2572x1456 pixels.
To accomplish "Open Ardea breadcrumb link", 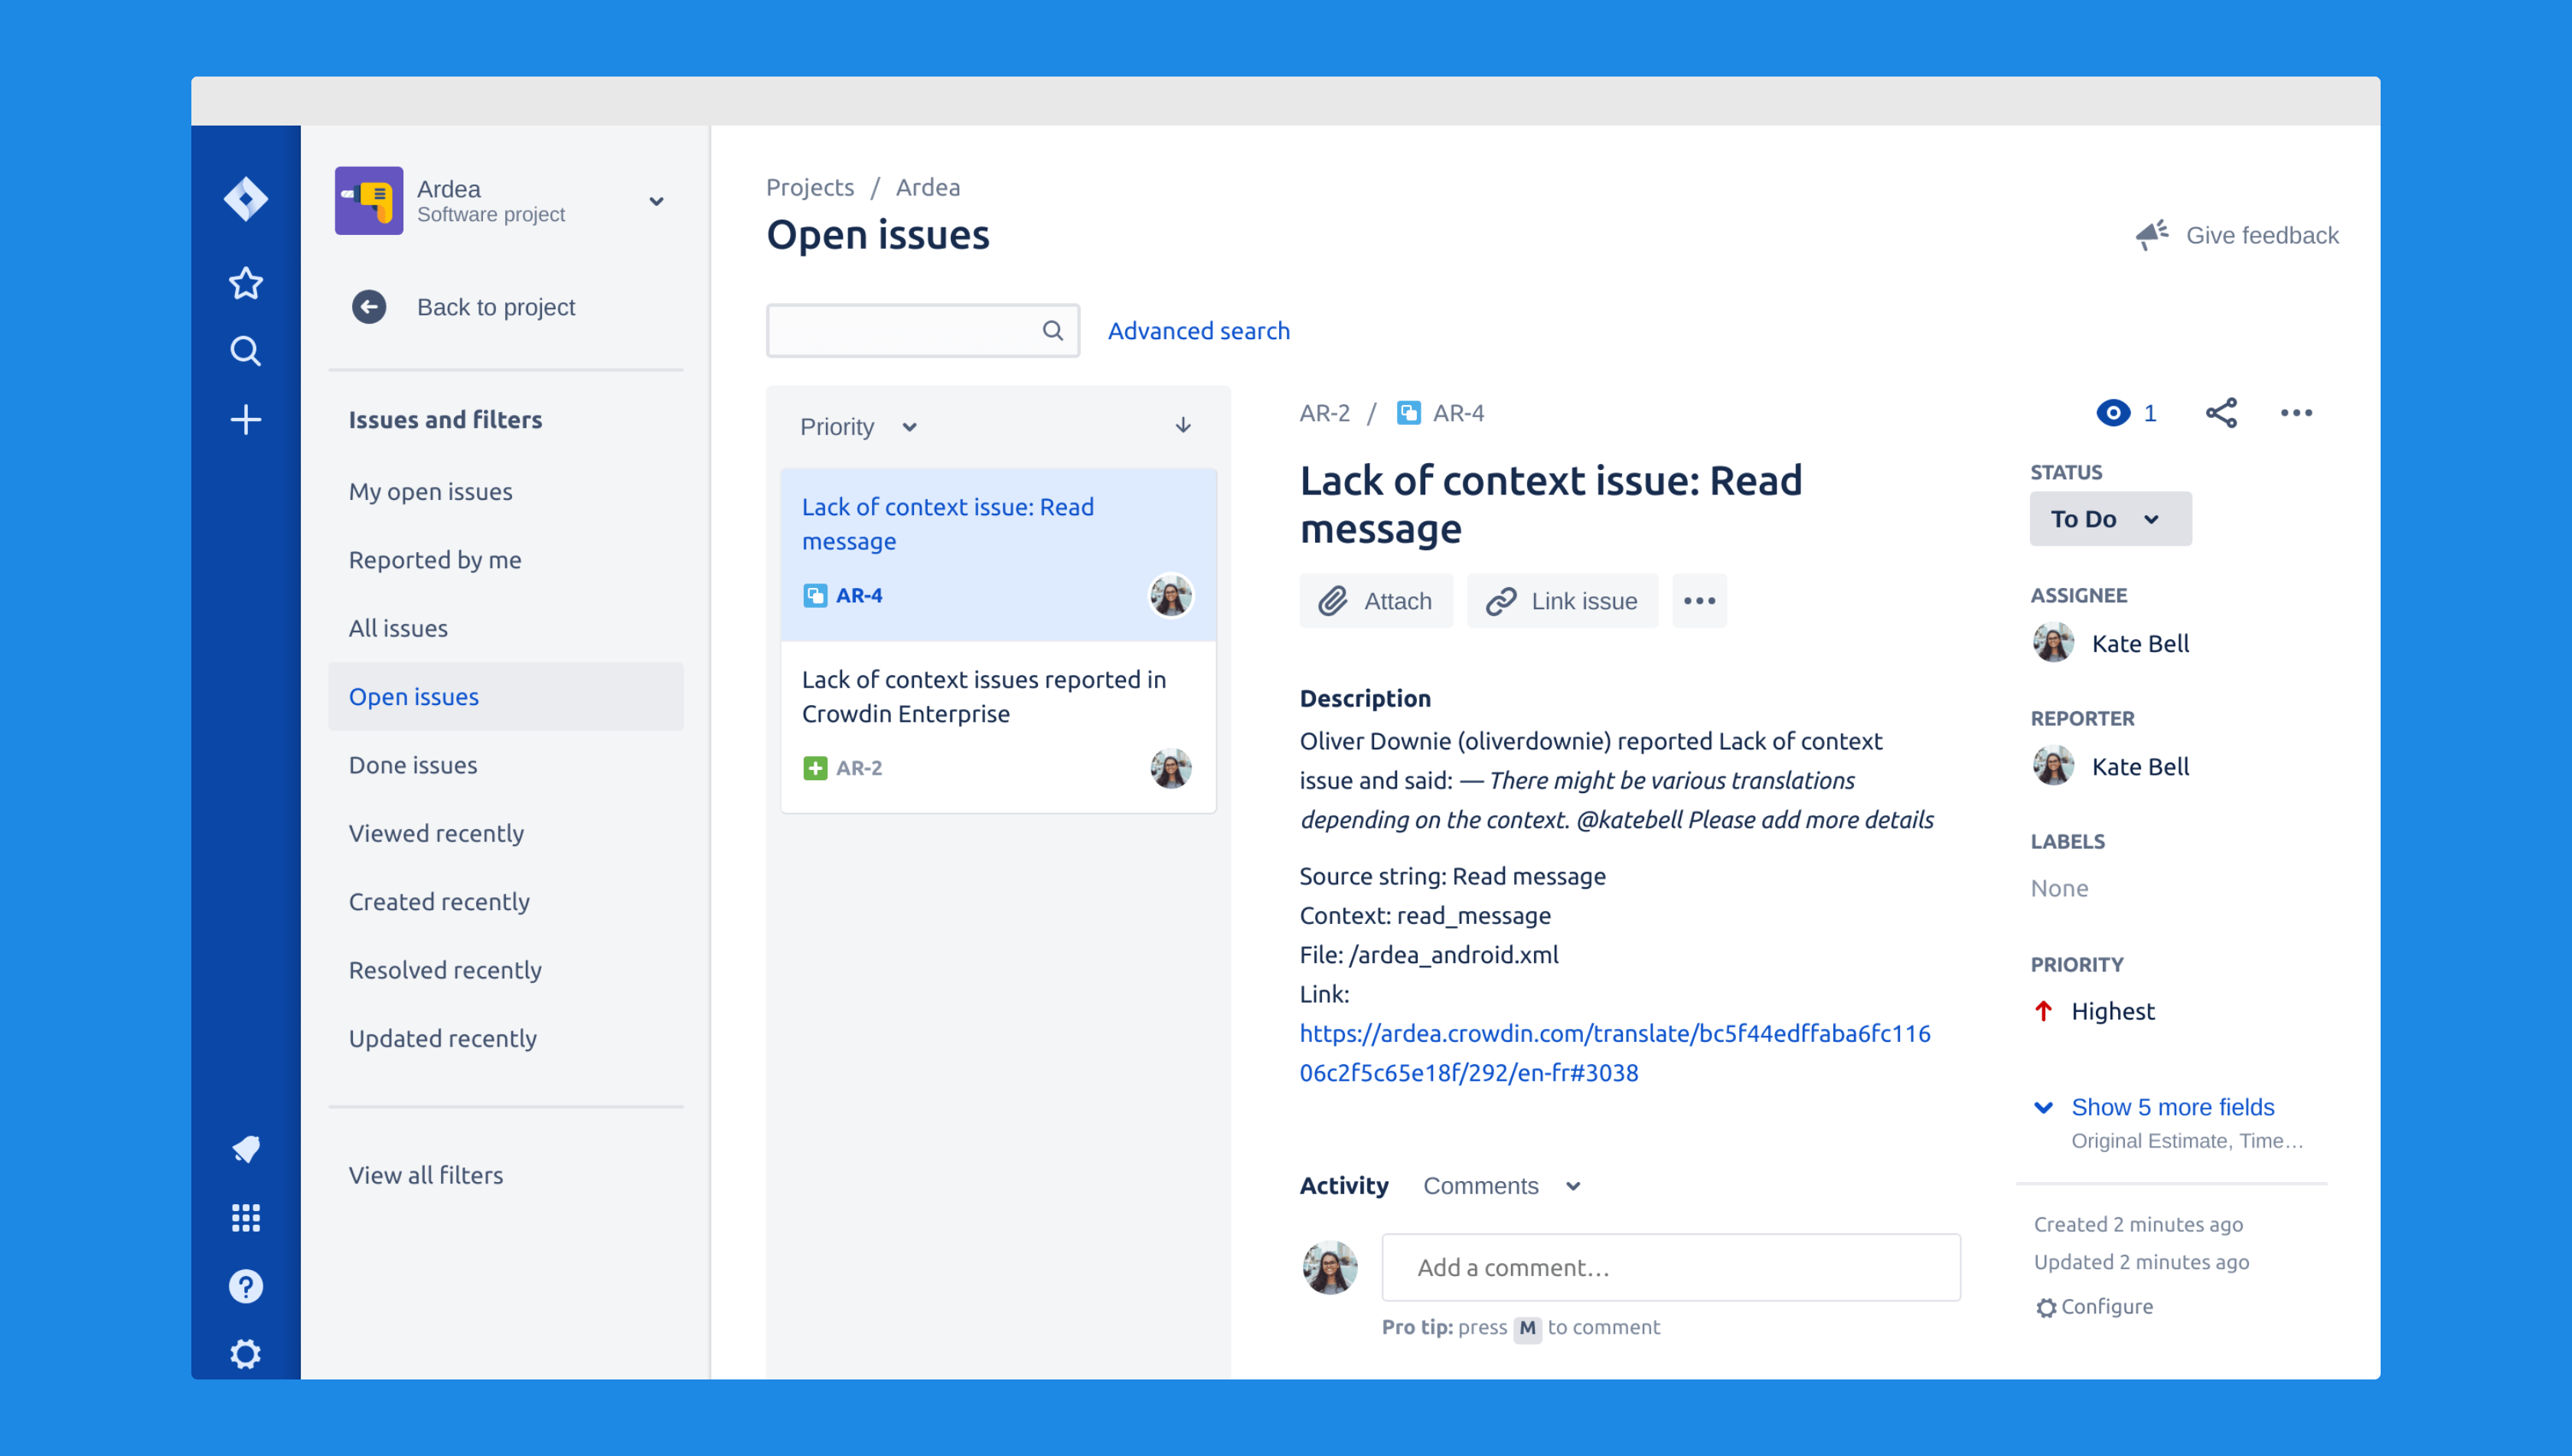I will point(927,187).
